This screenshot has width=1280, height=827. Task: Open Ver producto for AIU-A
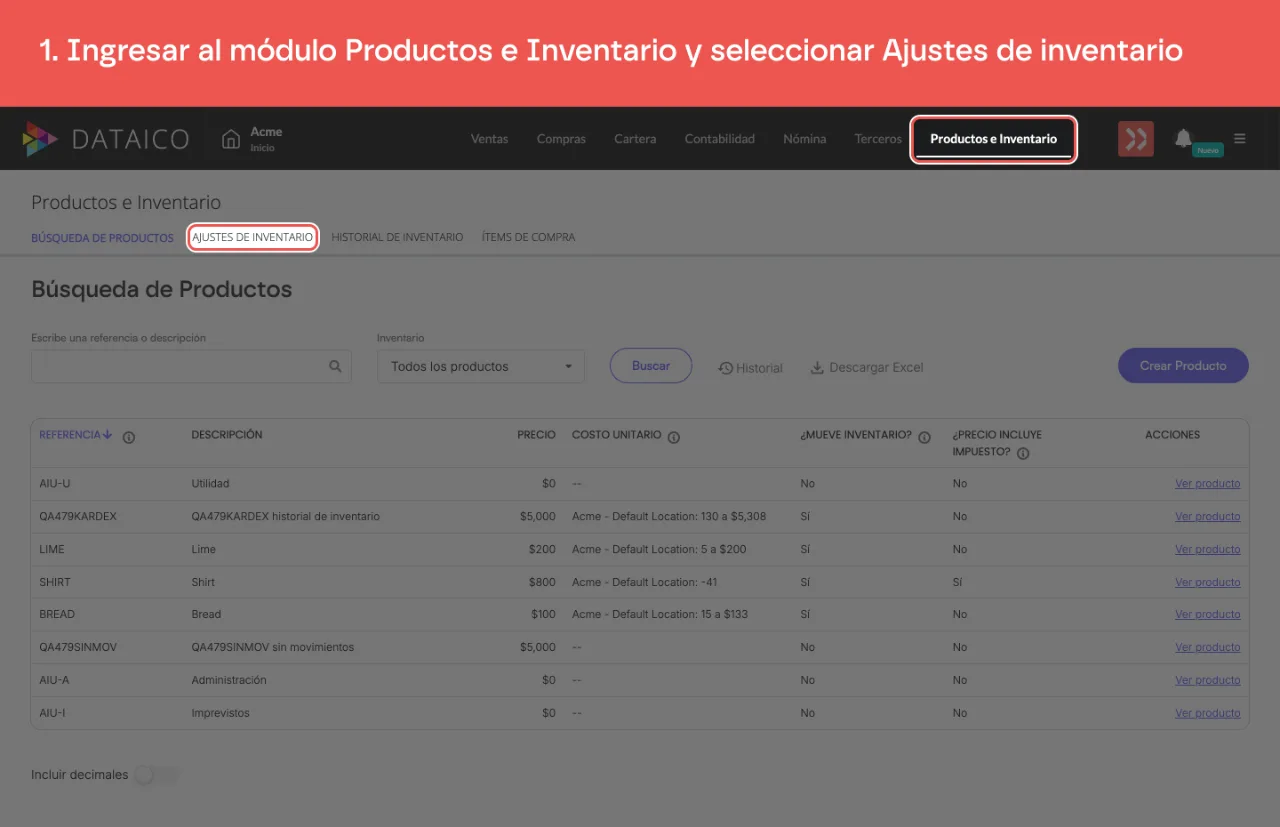point(1207,680)
